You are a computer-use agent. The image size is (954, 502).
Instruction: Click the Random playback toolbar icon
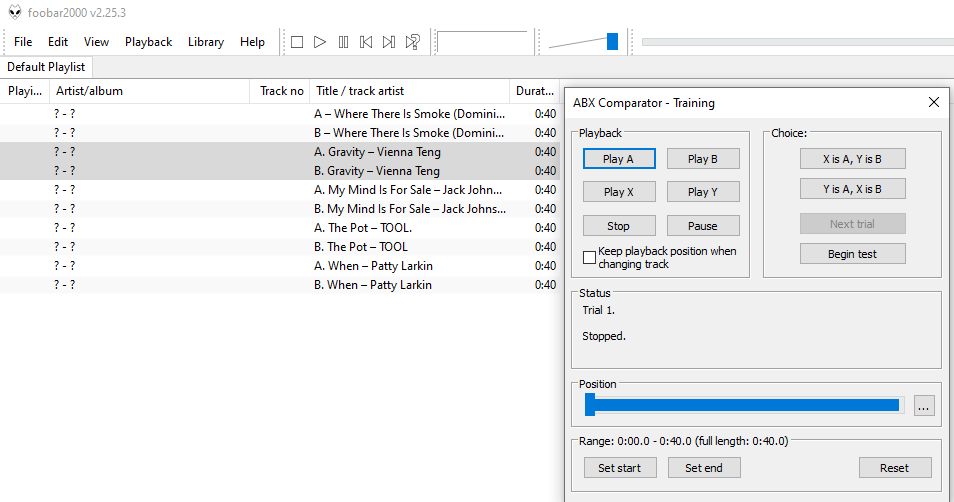413,42
